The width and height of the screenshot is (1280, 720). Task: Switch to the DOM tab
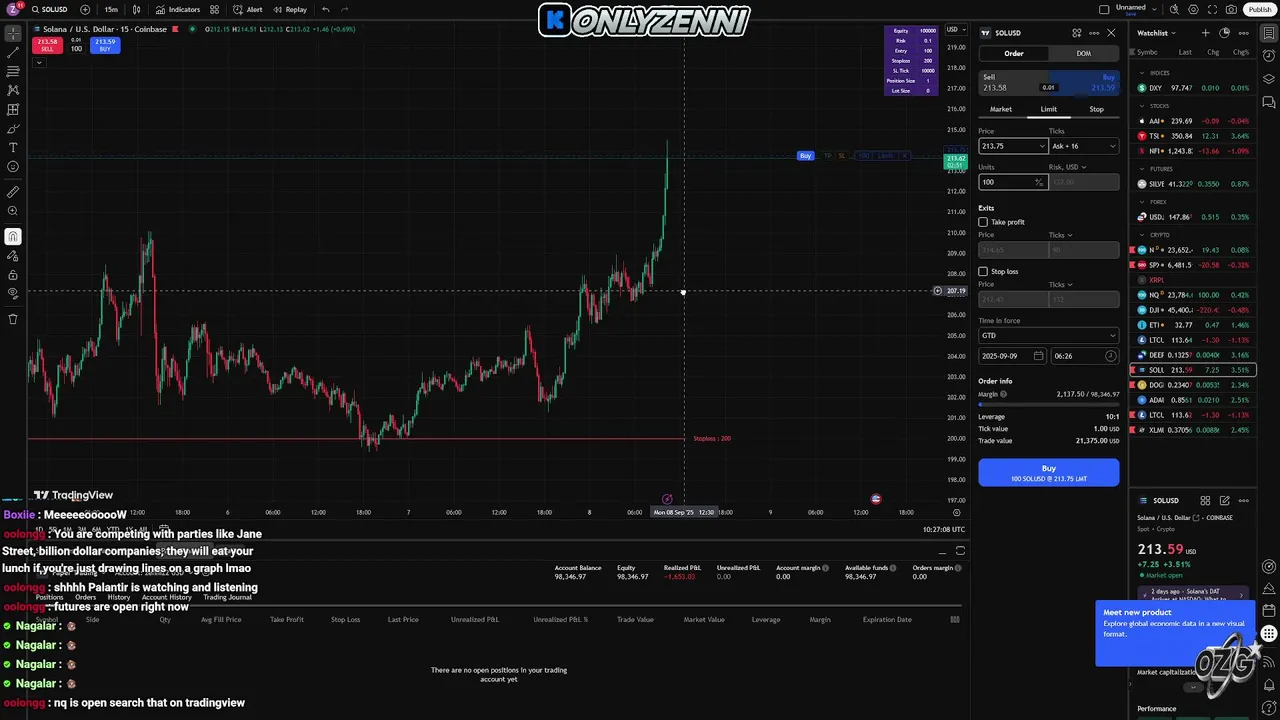coord(1084,53)
